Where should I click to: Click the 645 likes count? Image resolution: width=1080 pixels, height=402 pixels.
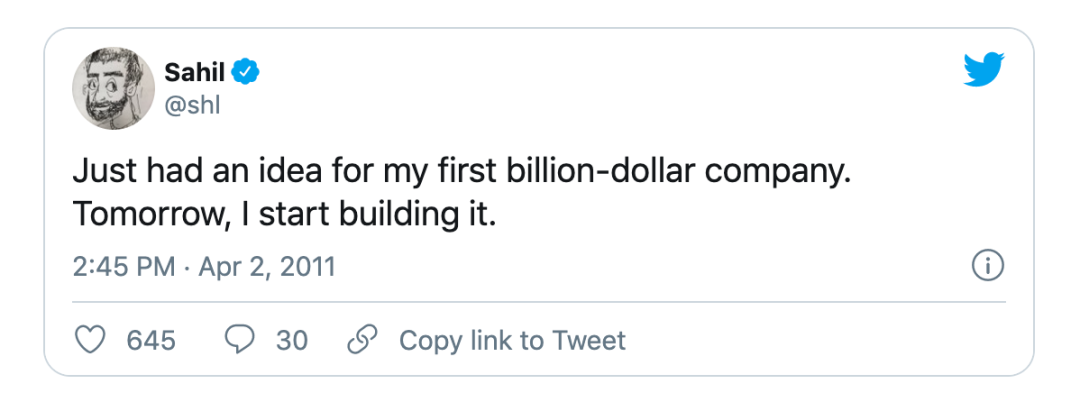151,340
